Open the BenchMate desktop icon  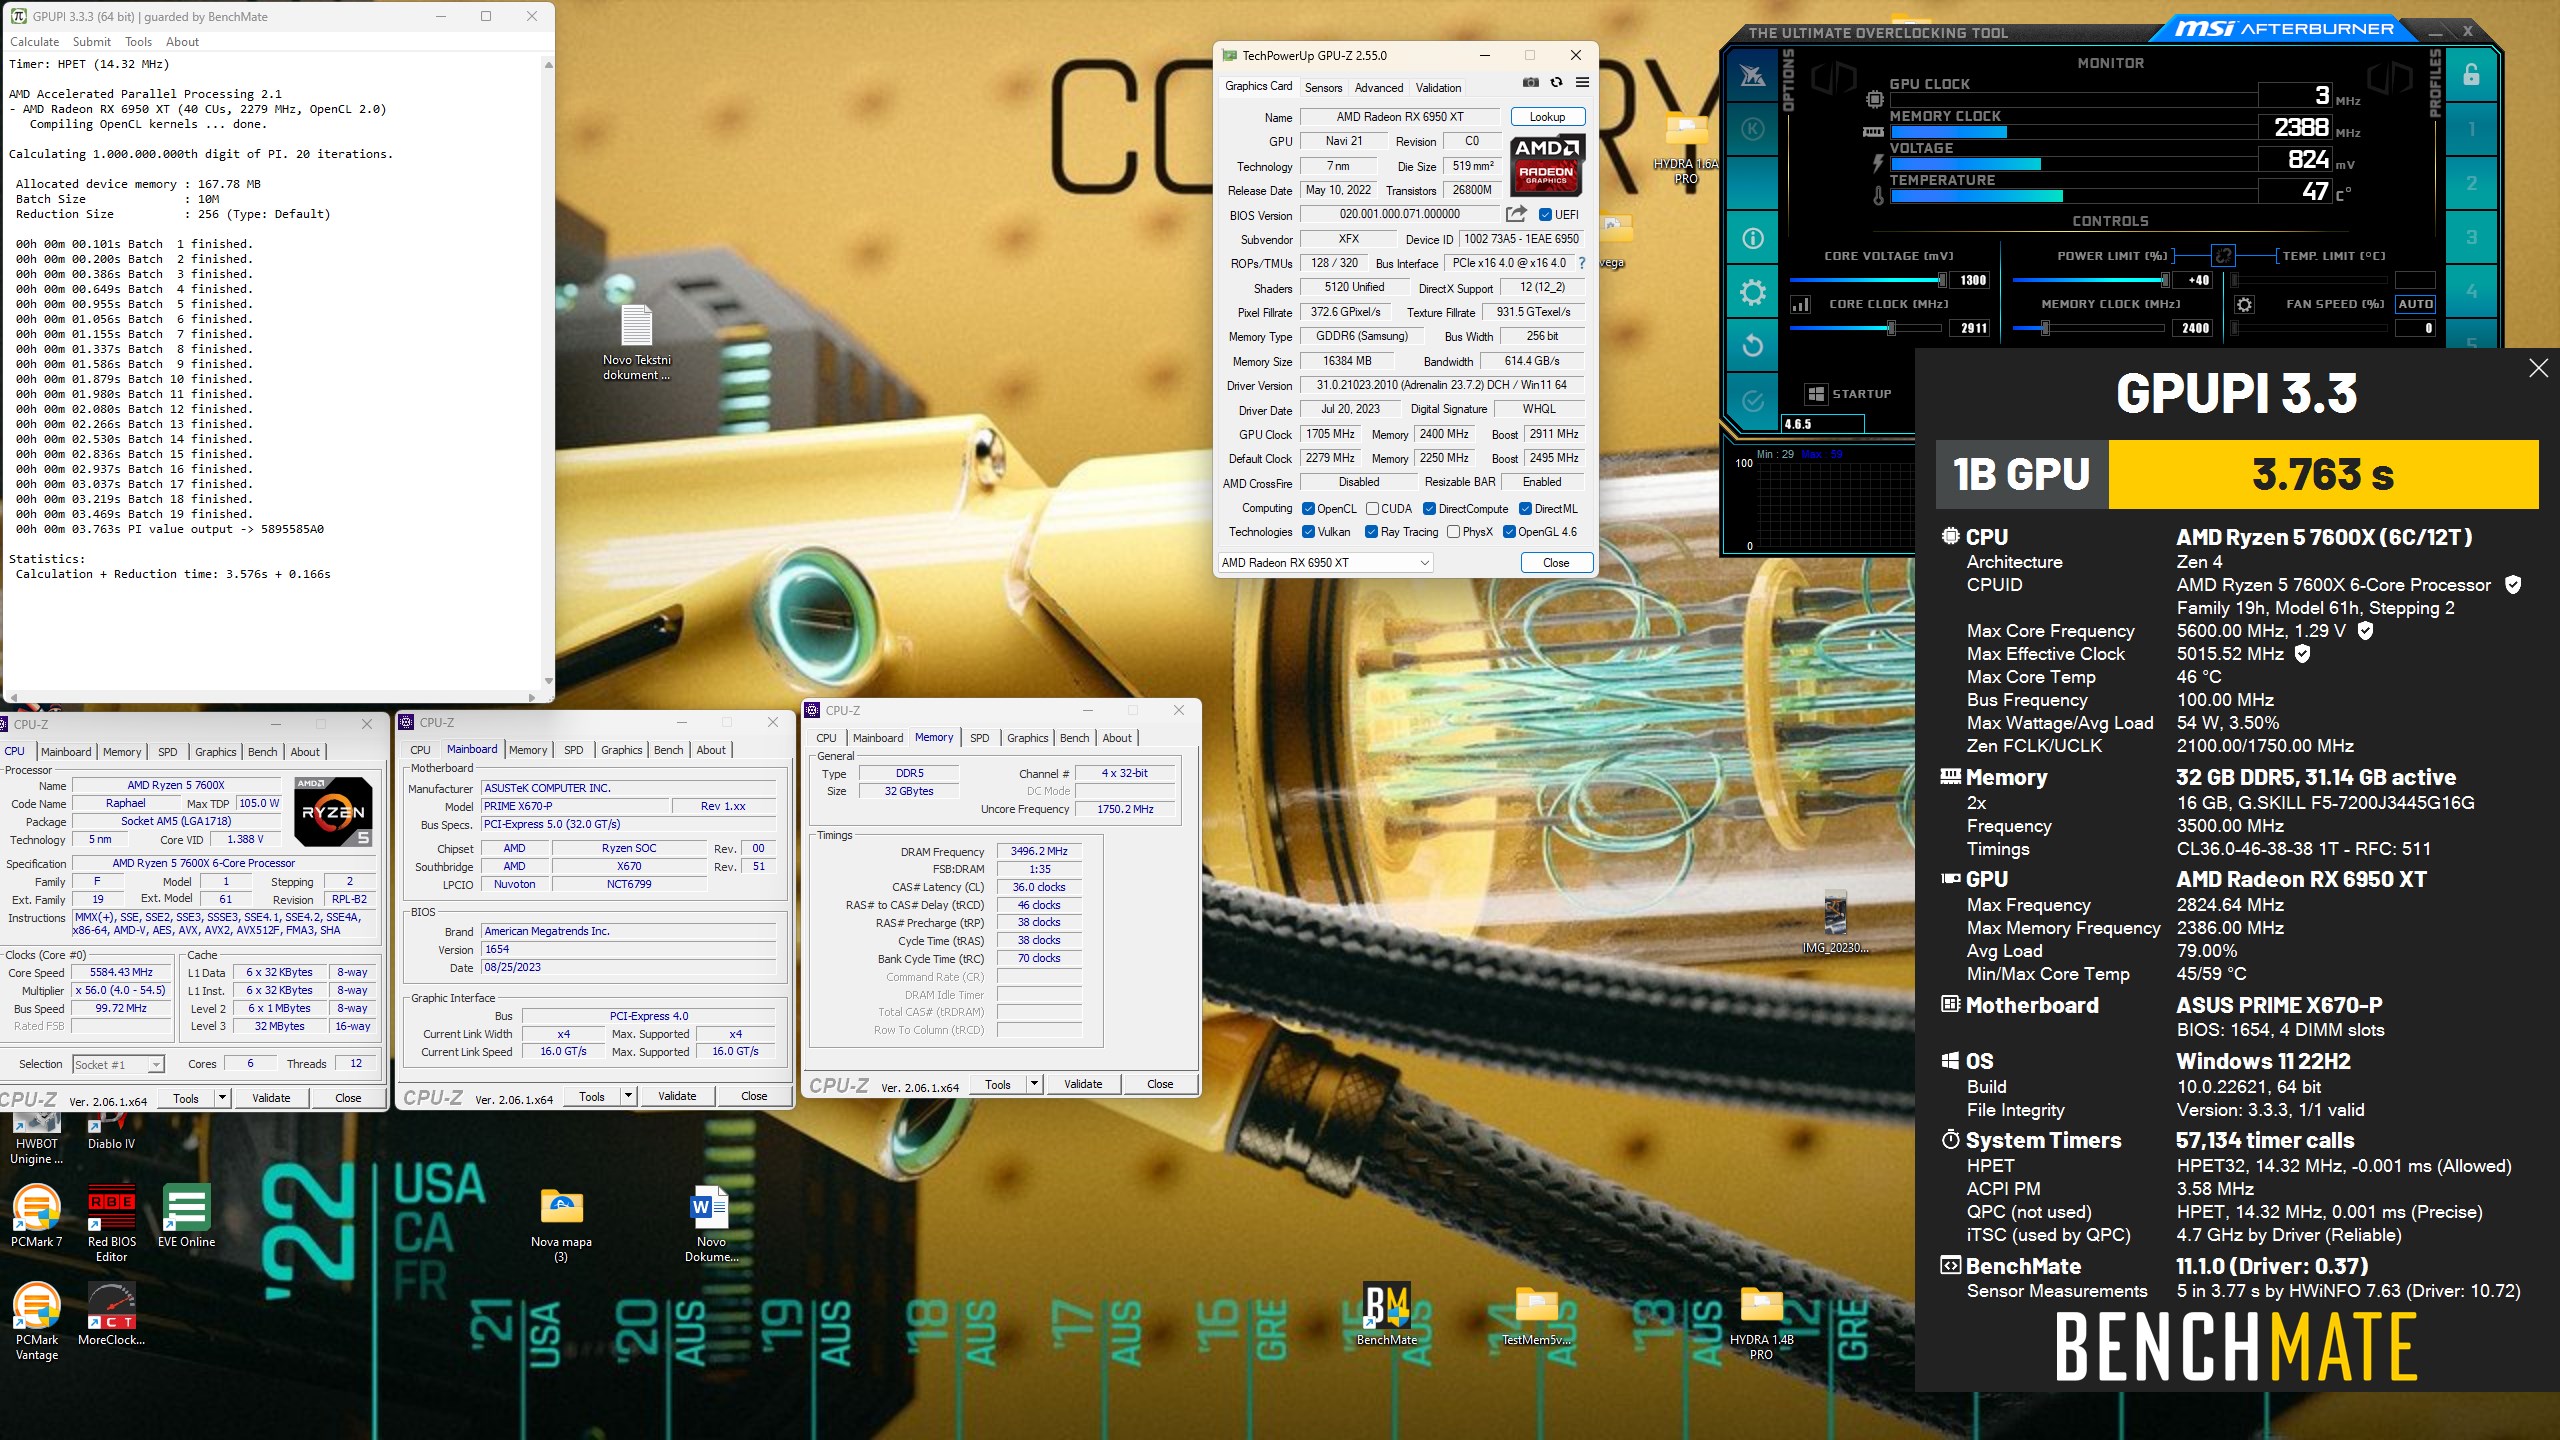pyautogui.click(x=1387, y=1313)
